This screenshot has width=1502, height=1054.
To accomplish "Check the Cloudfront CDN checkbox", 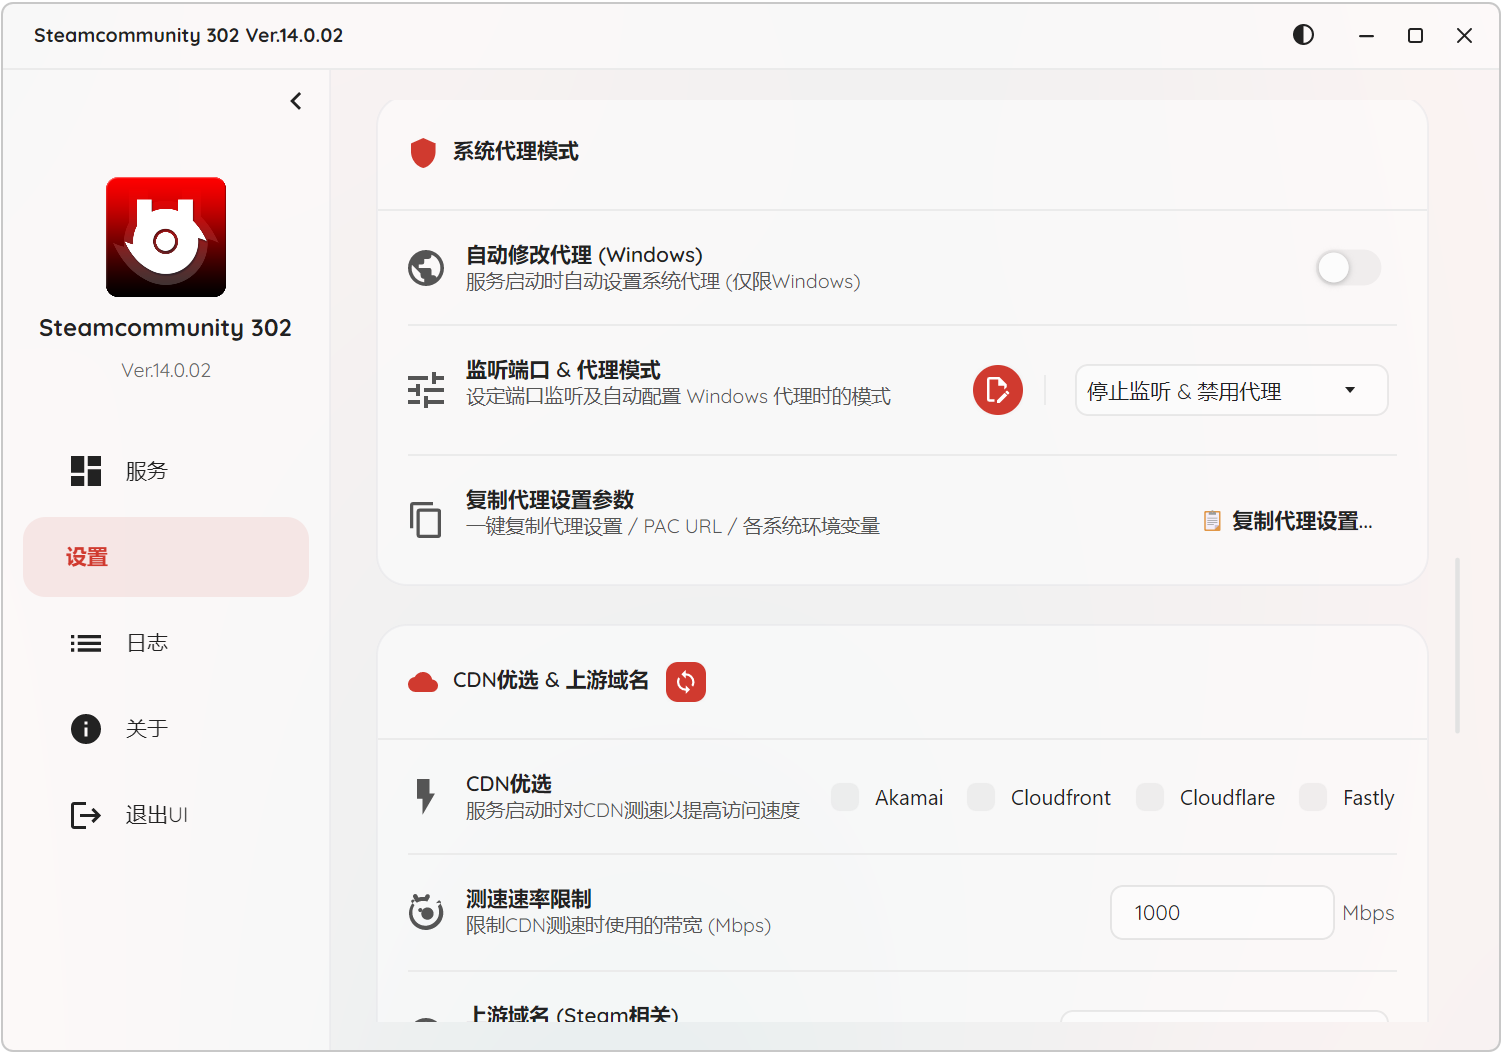I will tap(981, 797).
